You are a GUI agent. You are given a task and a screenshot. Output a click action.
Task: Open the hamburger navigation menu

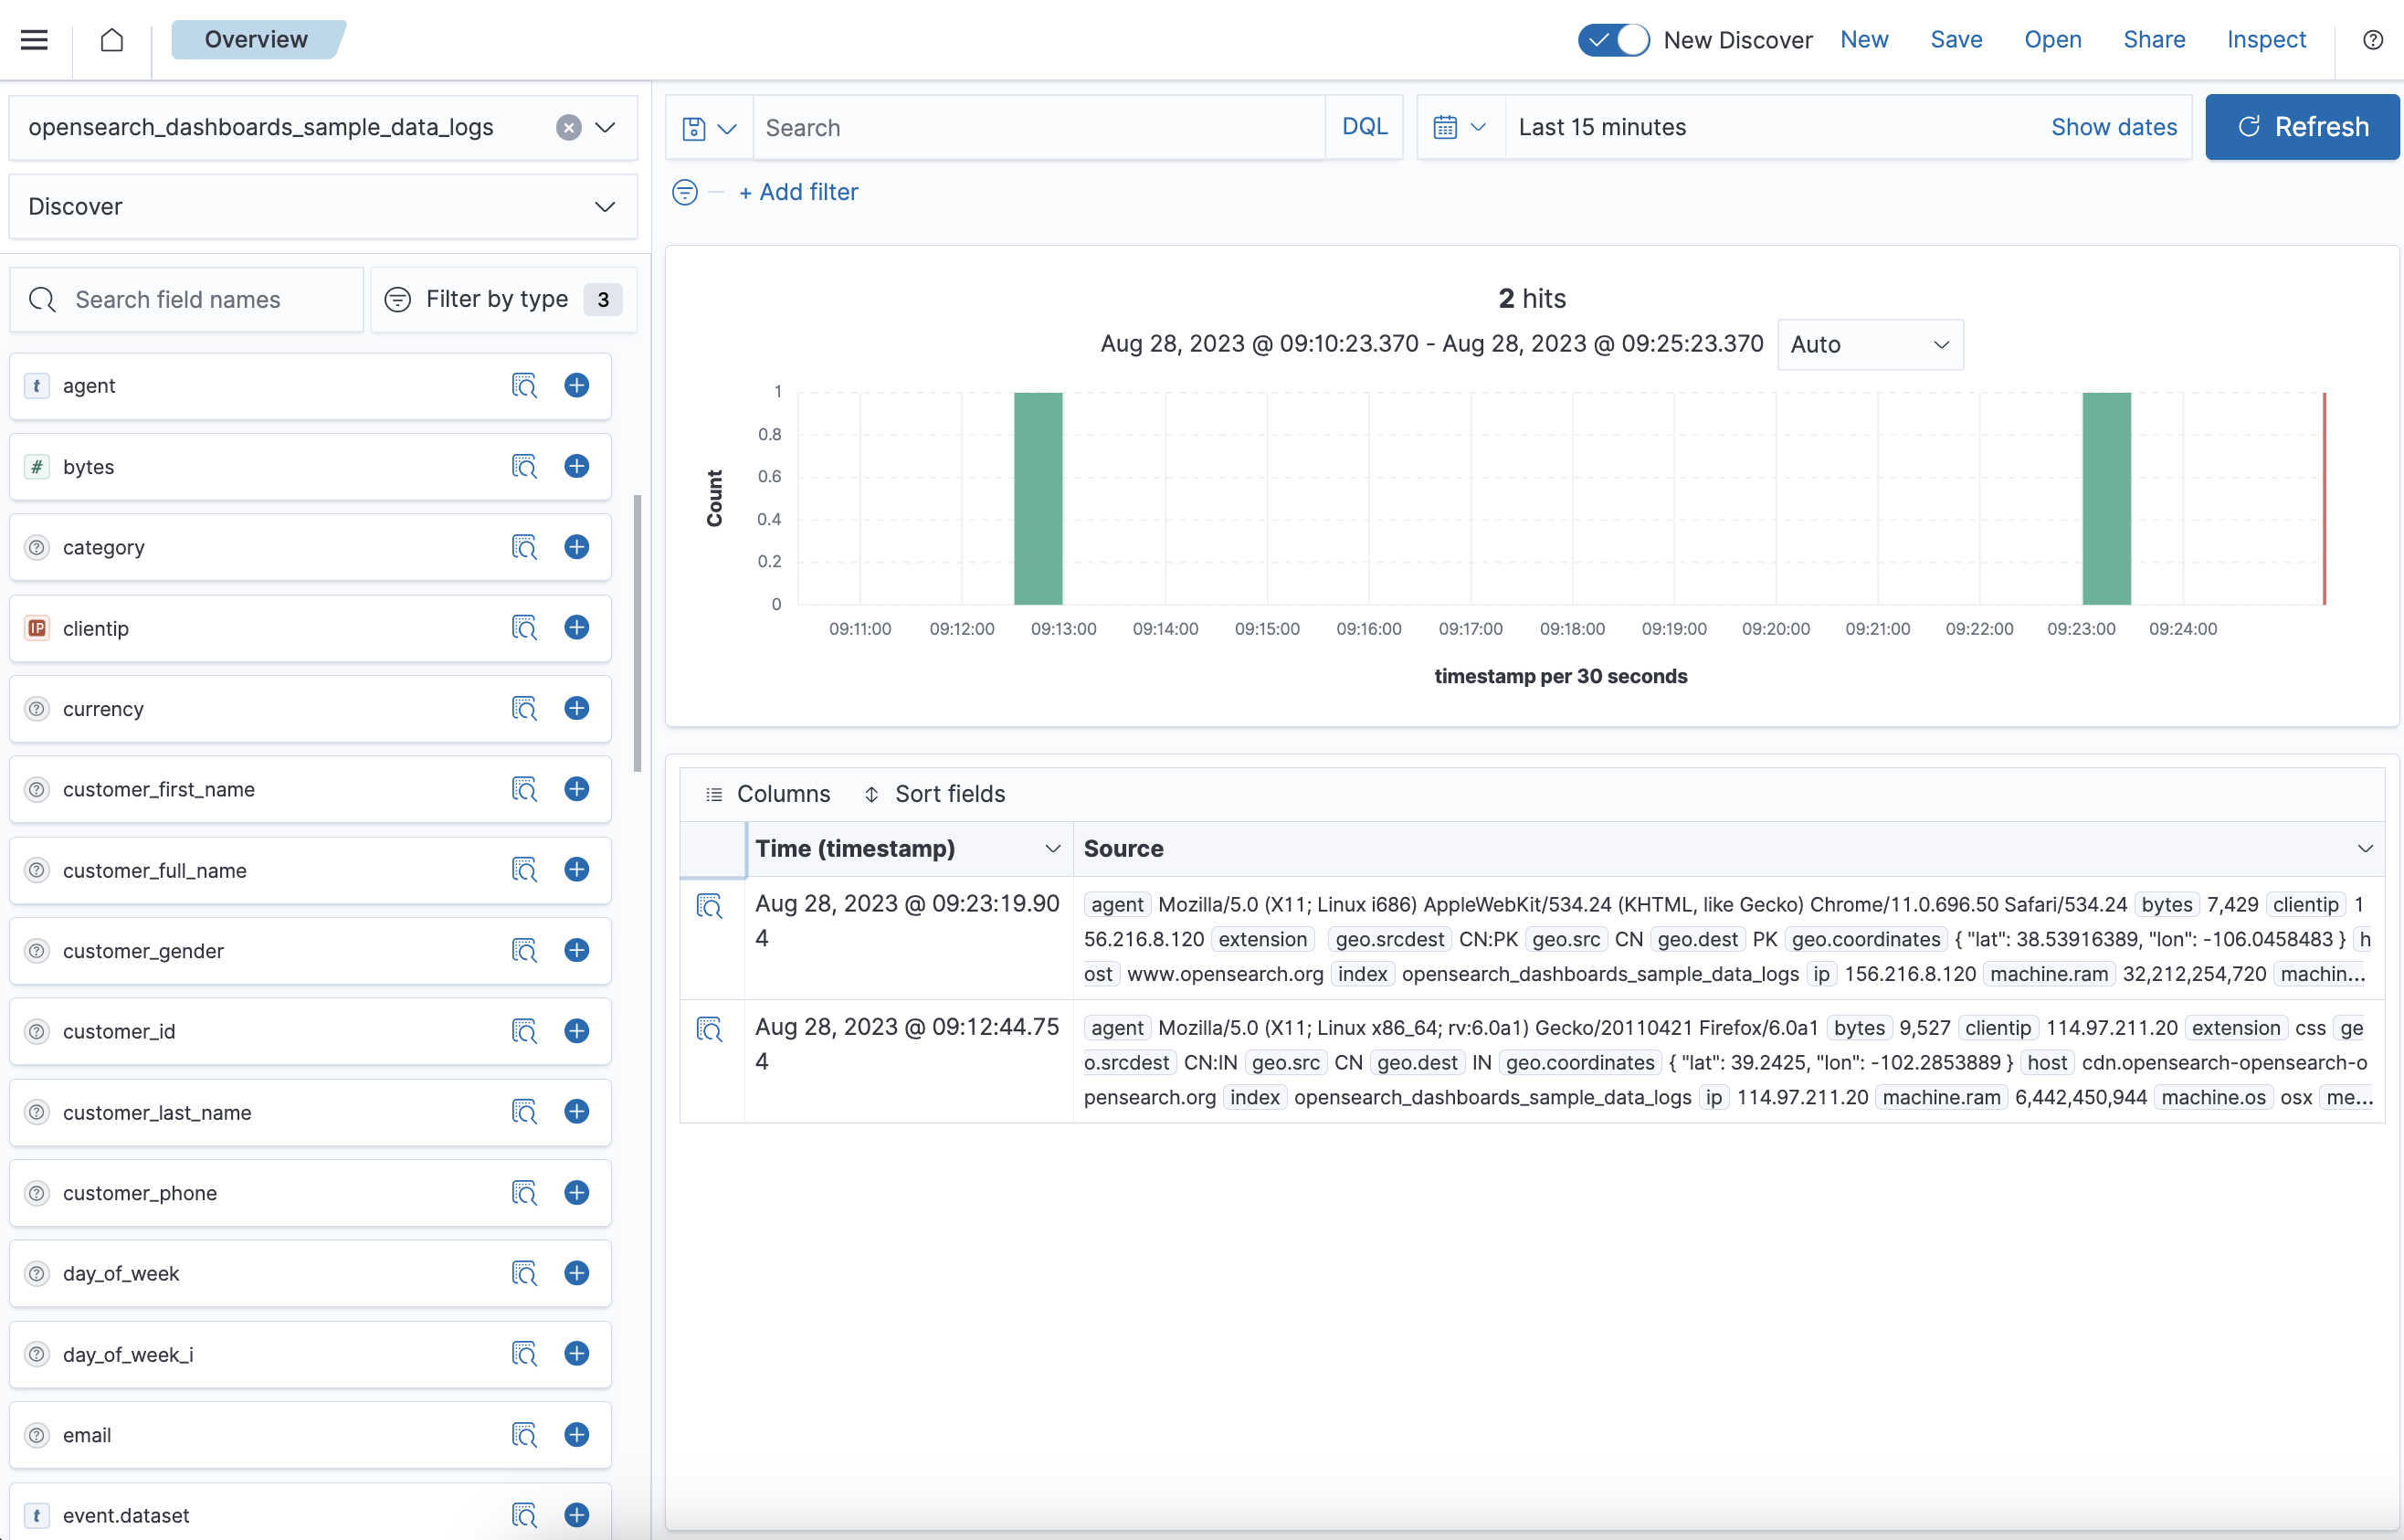[x=34, y=40]
